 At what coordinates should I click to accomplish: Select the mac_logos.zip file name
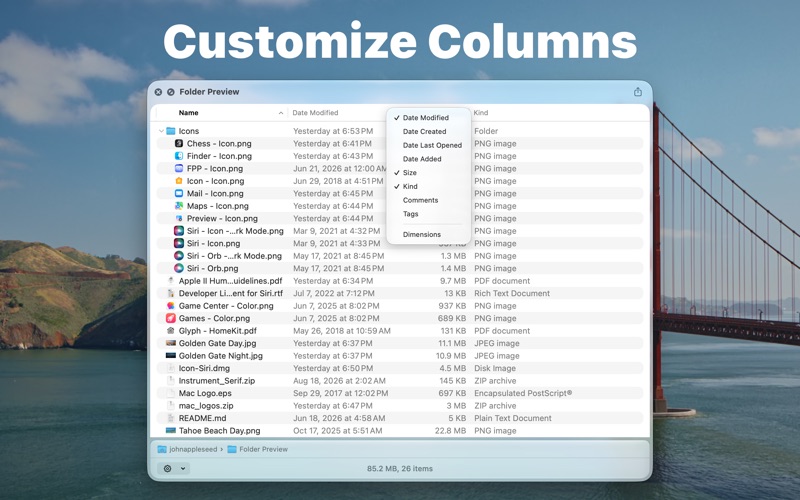coord(206,406)
